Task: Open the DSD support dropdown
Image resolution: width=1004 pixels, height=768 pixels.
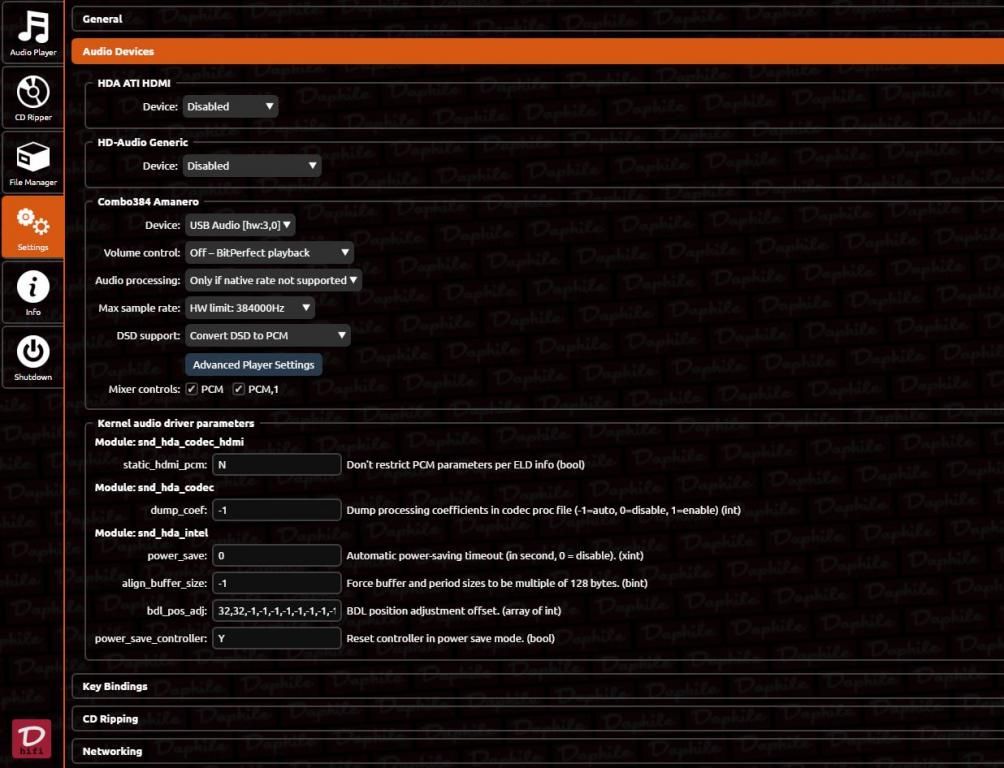Action: [268, 336]
